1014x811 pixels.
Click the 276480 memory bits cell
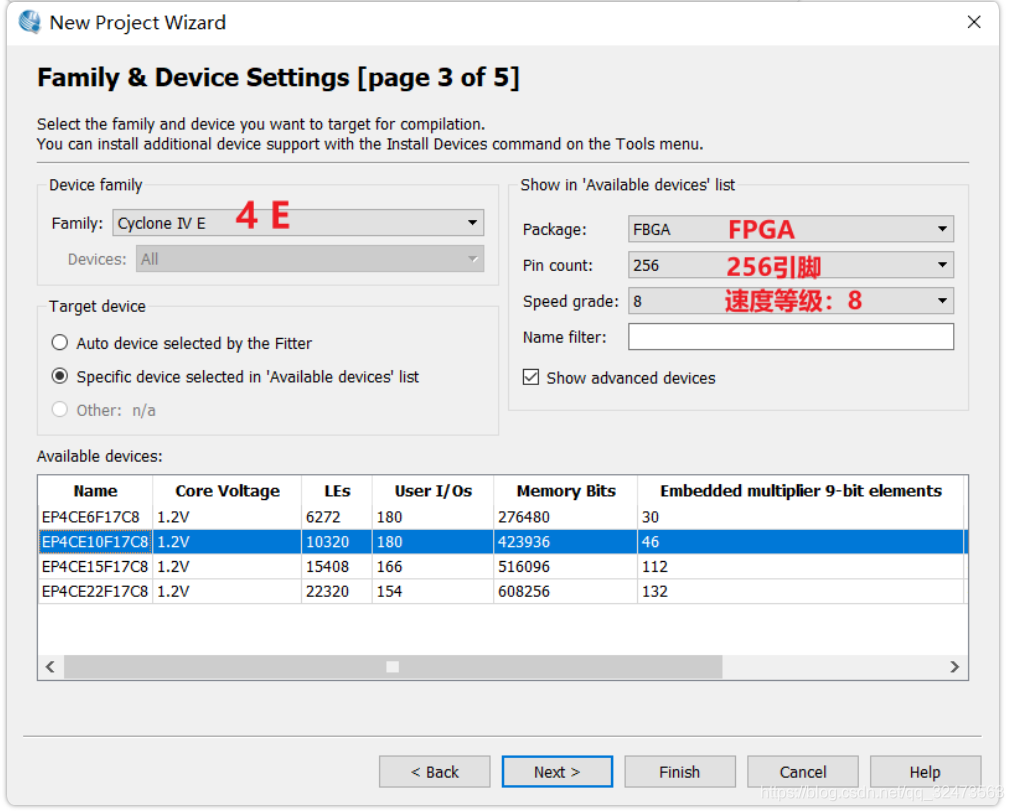[565, 517]
